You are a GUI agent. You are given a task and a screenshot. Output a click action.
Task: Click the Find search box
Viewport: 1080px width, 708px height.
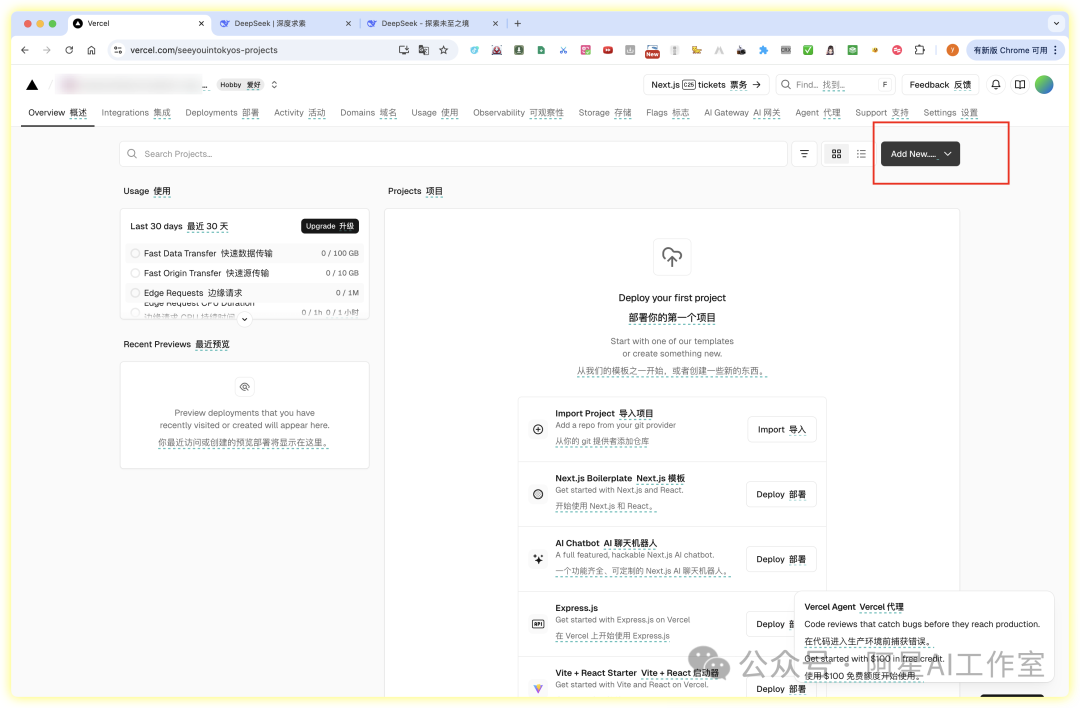point(835,85)
